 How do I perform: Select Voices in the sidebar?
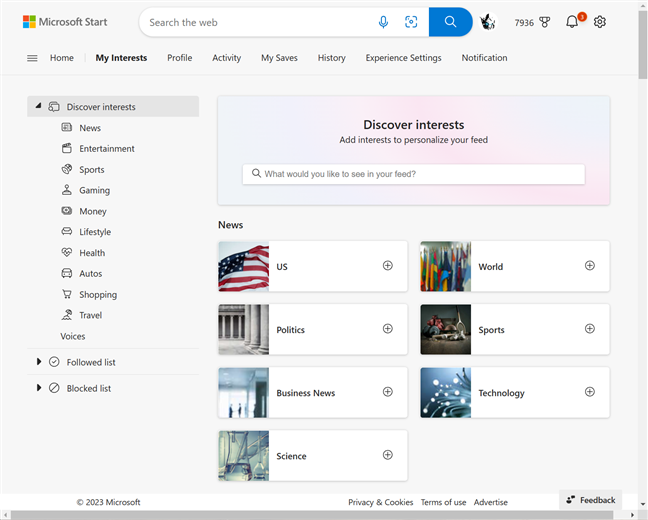click(x=73, y=336)
